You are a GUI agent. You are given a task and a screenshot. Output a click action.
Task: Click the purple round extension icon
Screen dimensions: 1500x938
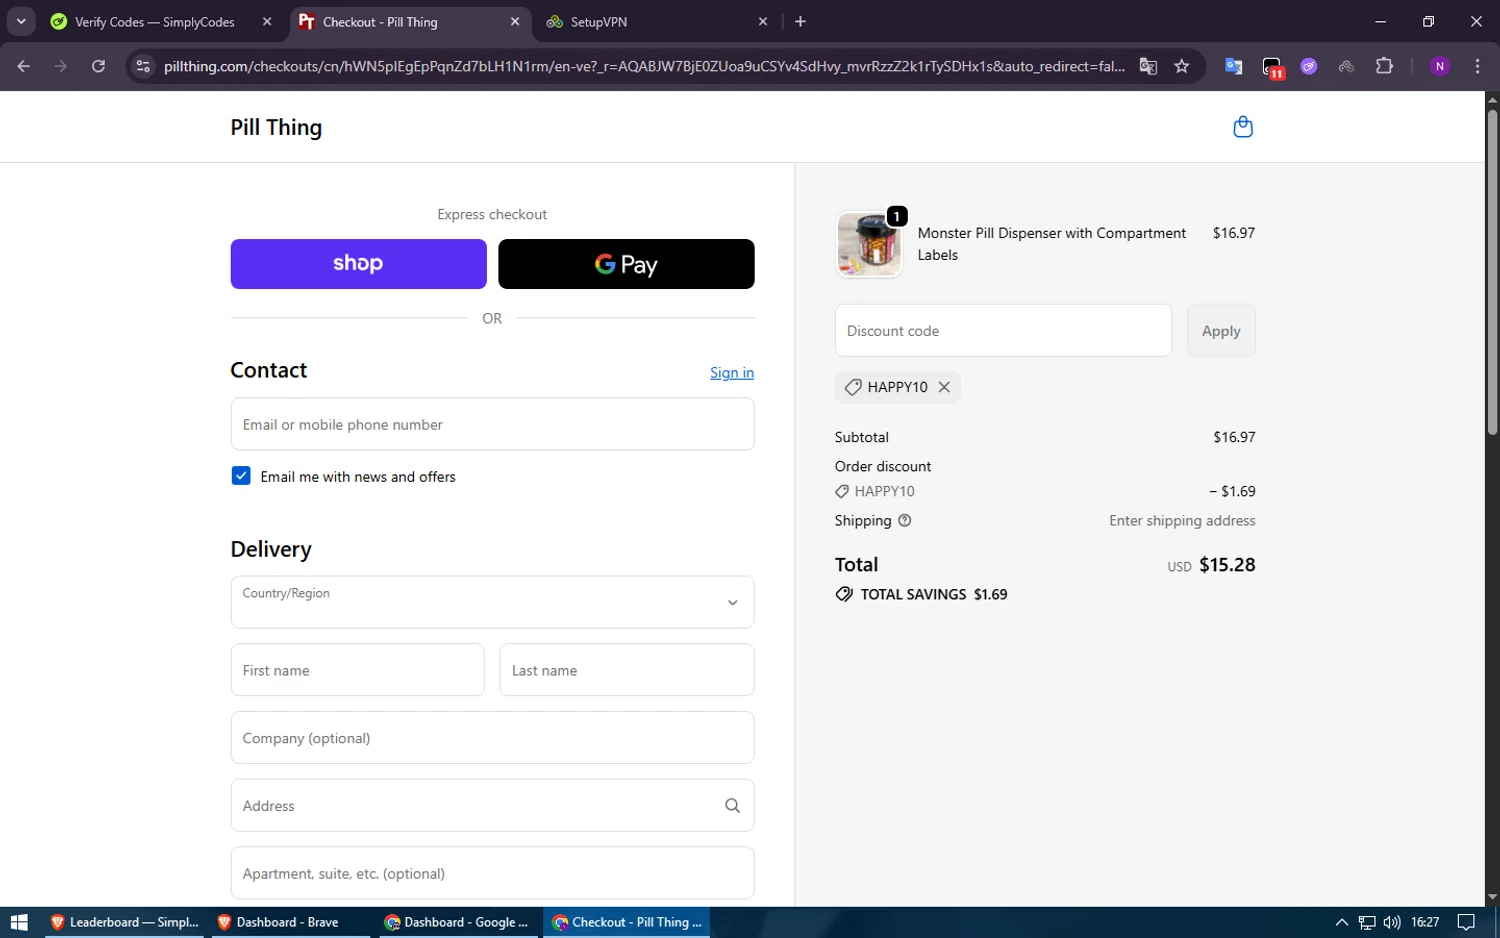tap(1309, 66)
